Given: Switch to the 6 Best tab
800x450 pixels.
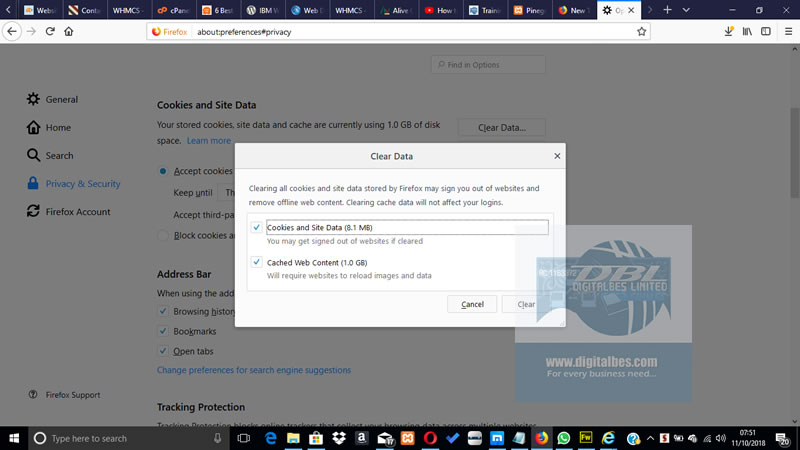Looking at the screenshot, I should click(218, 10).
